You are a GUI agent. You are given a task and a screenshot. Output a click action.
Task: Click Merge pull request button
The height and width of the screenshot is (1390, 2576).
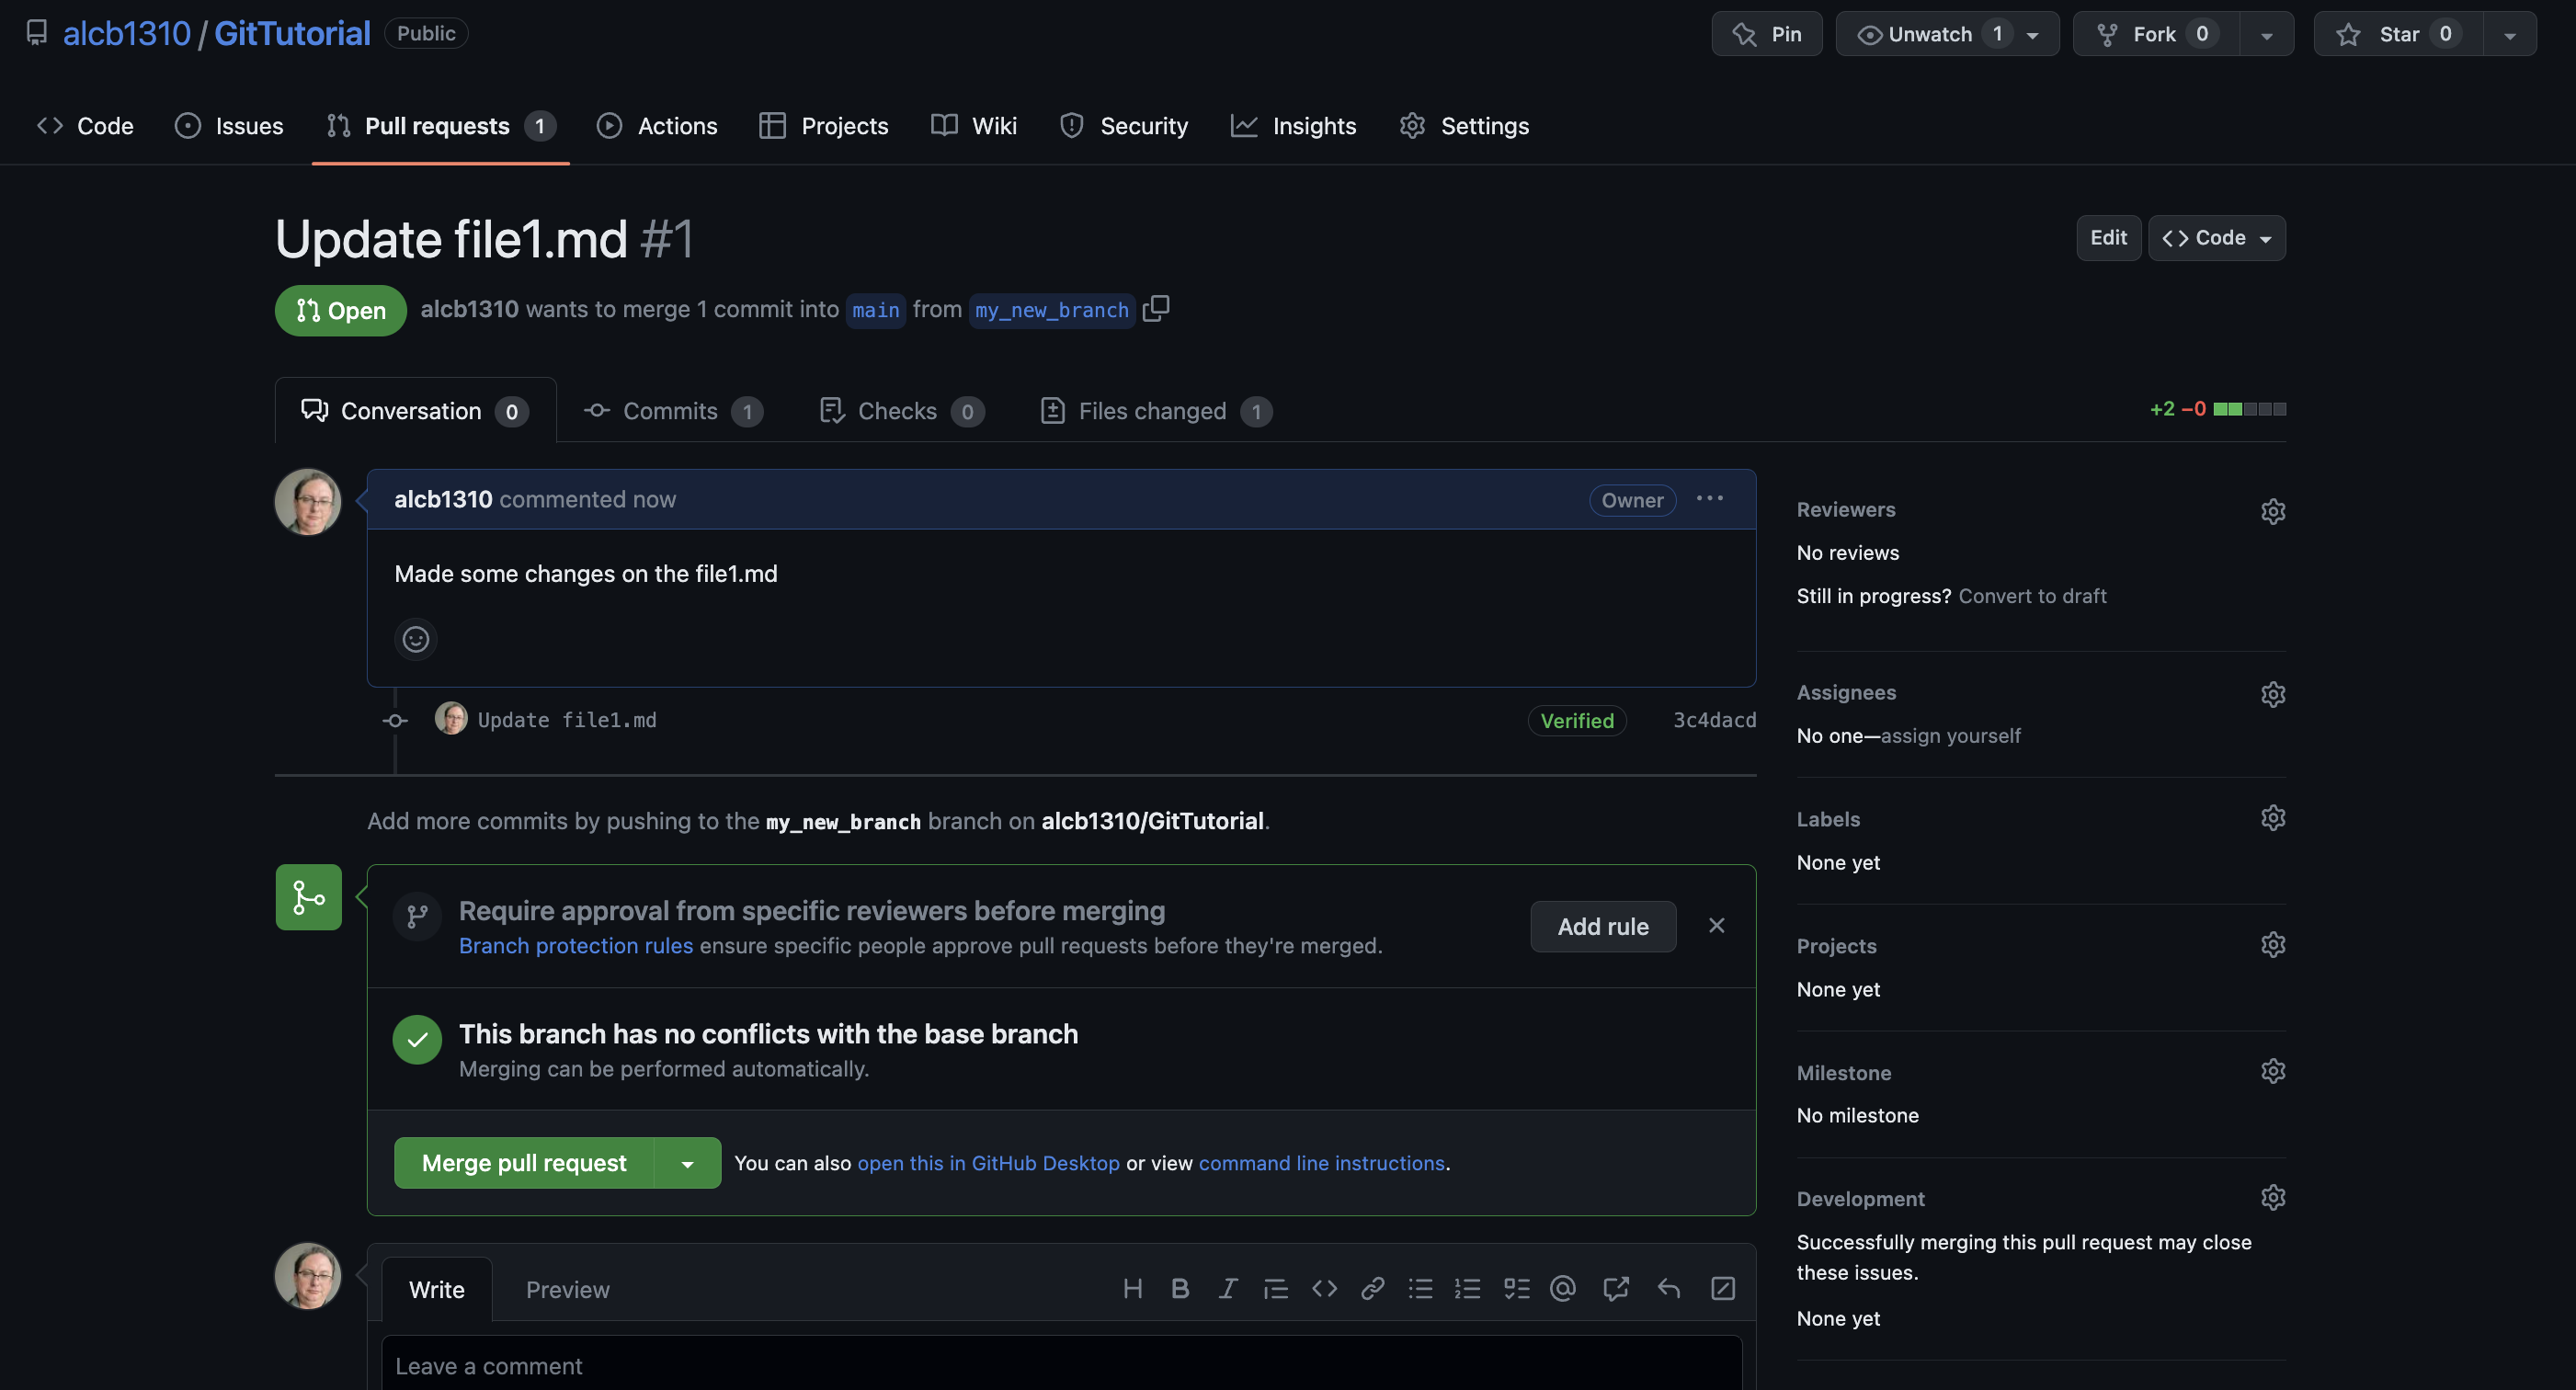point(523,1164)
